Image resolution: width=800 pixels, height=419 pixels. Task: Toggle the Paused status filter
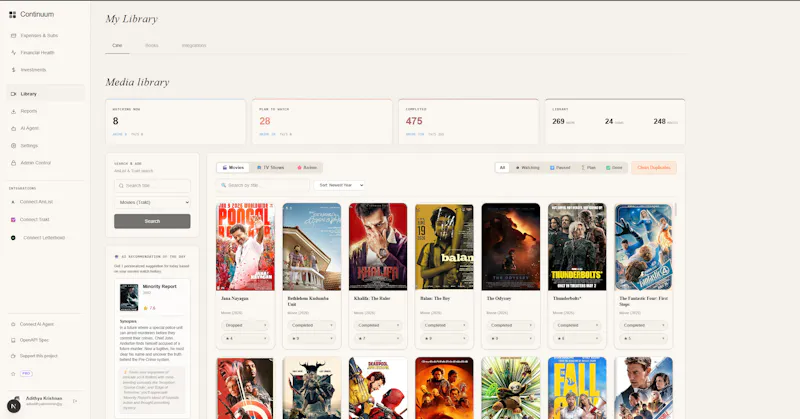pos(560,167)
